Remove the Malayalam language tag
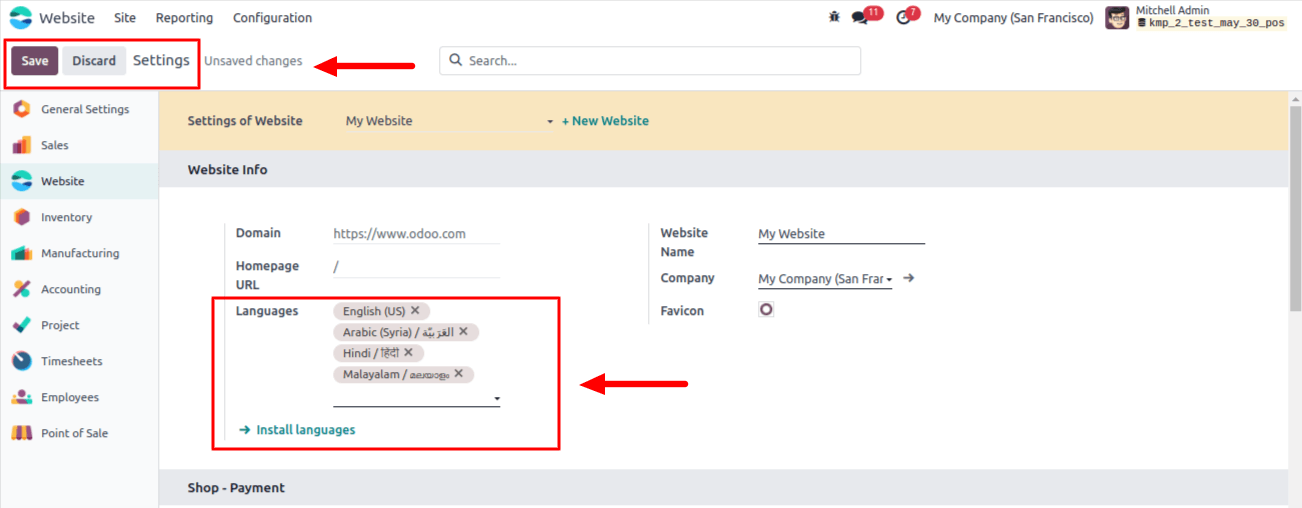This screenshot has height=508, width=1302. tap(458, 373)
